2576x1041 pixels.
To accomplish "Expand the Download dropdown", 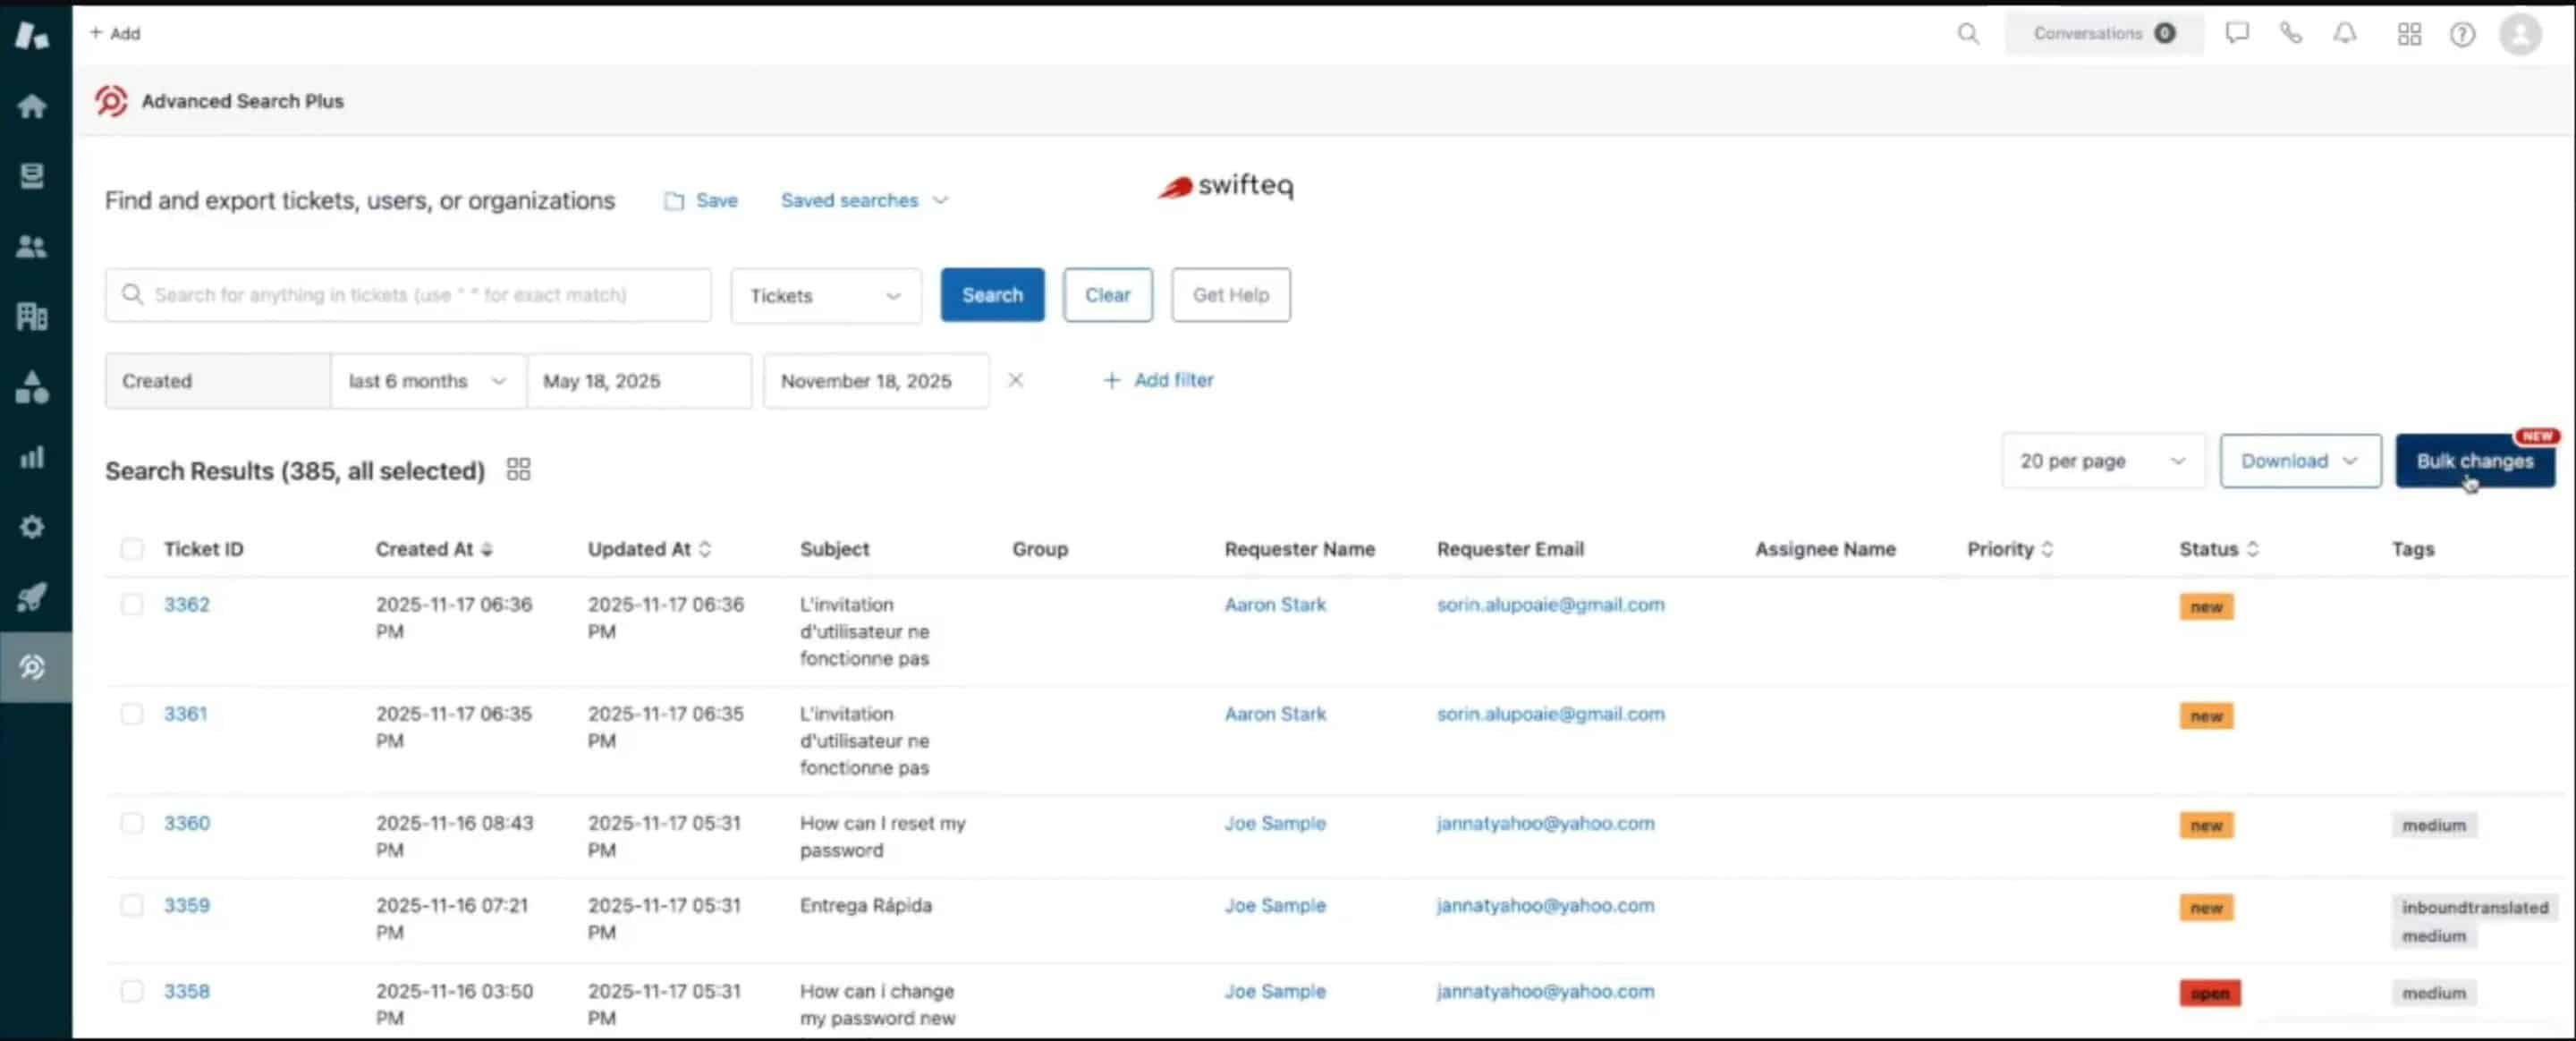I will point(2300,461).
